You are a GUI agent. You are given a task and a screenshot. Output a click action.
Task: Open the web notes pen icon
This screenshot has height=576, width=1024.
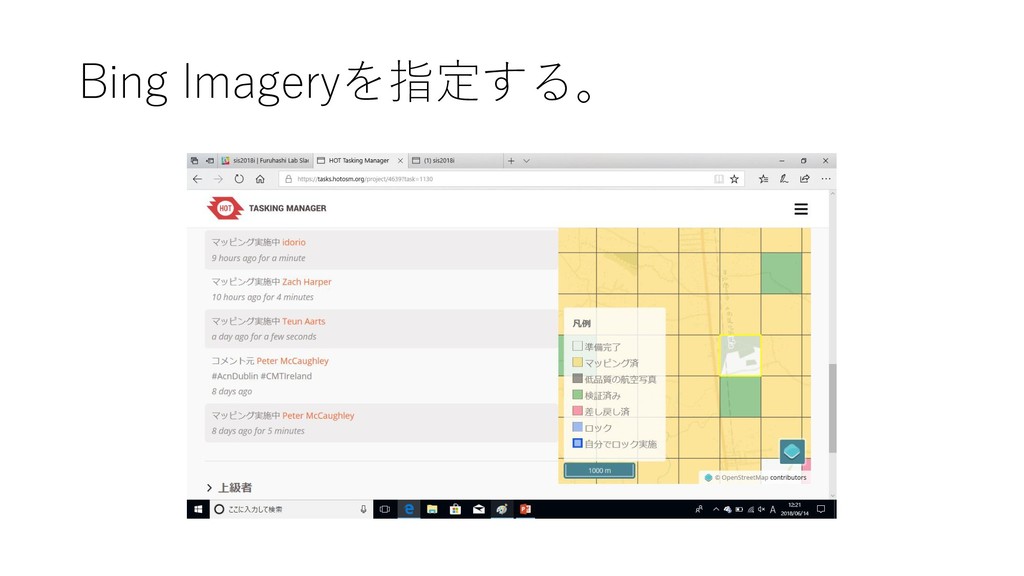pos(784,179)
